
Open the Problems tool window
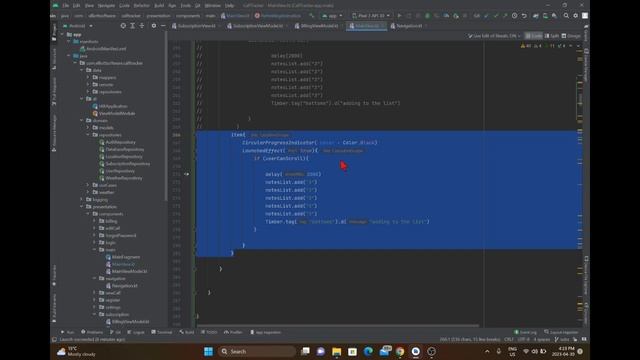tap(92, 332)
